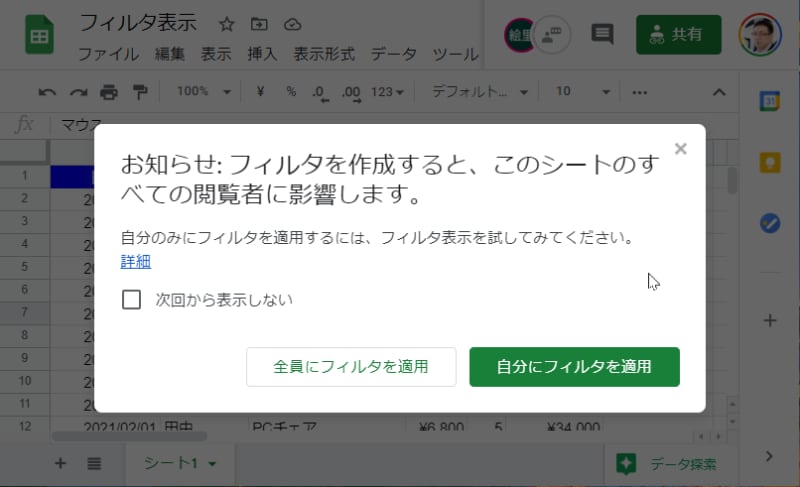
Task: Select the paint format tool
Action: [x=139, y=92]
